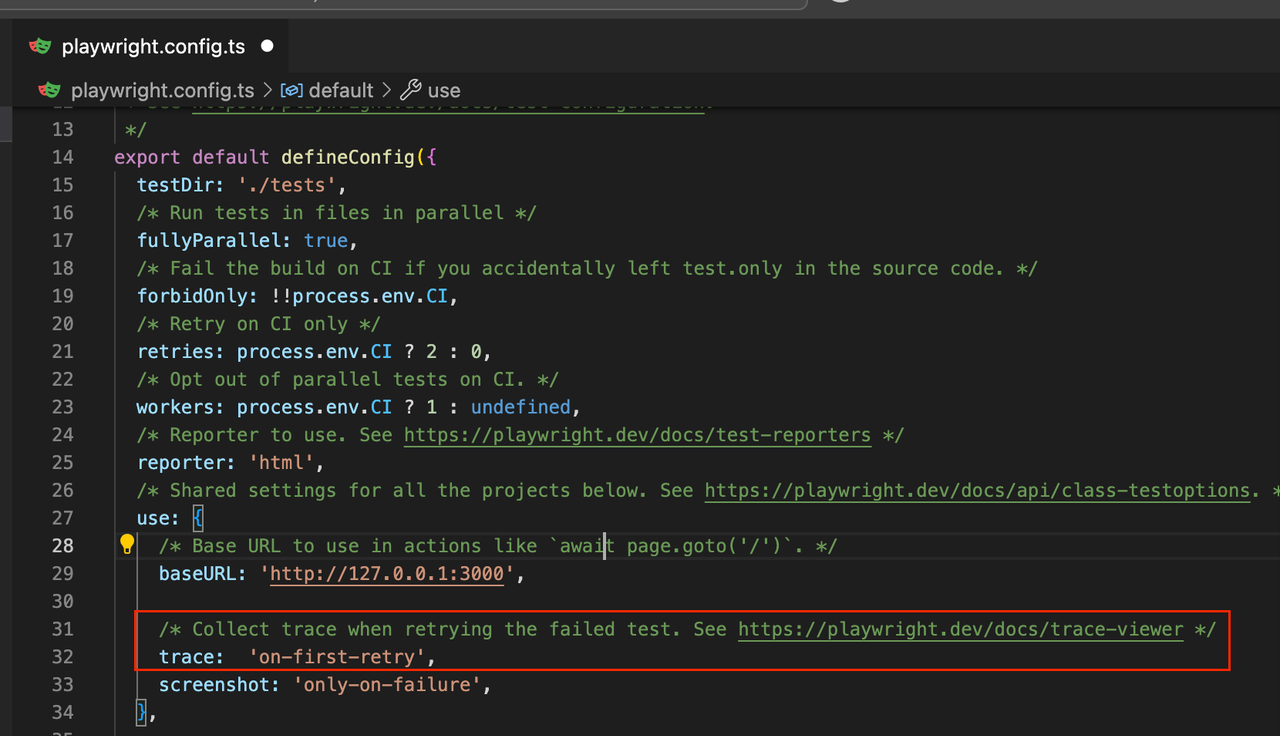
Task: Click the 'true' value on line 17
Action: pyautogui.click(x=326, y=241)
